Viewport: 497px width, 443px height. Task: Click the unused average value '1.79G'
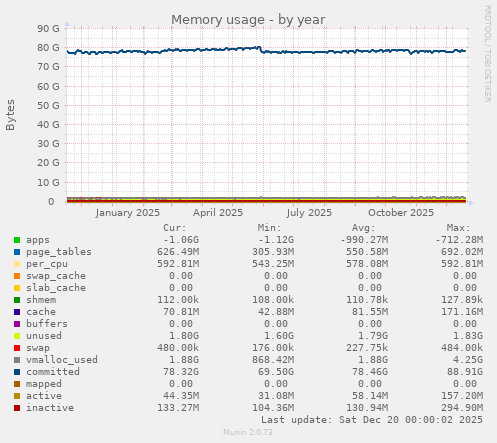pos(373,336)
